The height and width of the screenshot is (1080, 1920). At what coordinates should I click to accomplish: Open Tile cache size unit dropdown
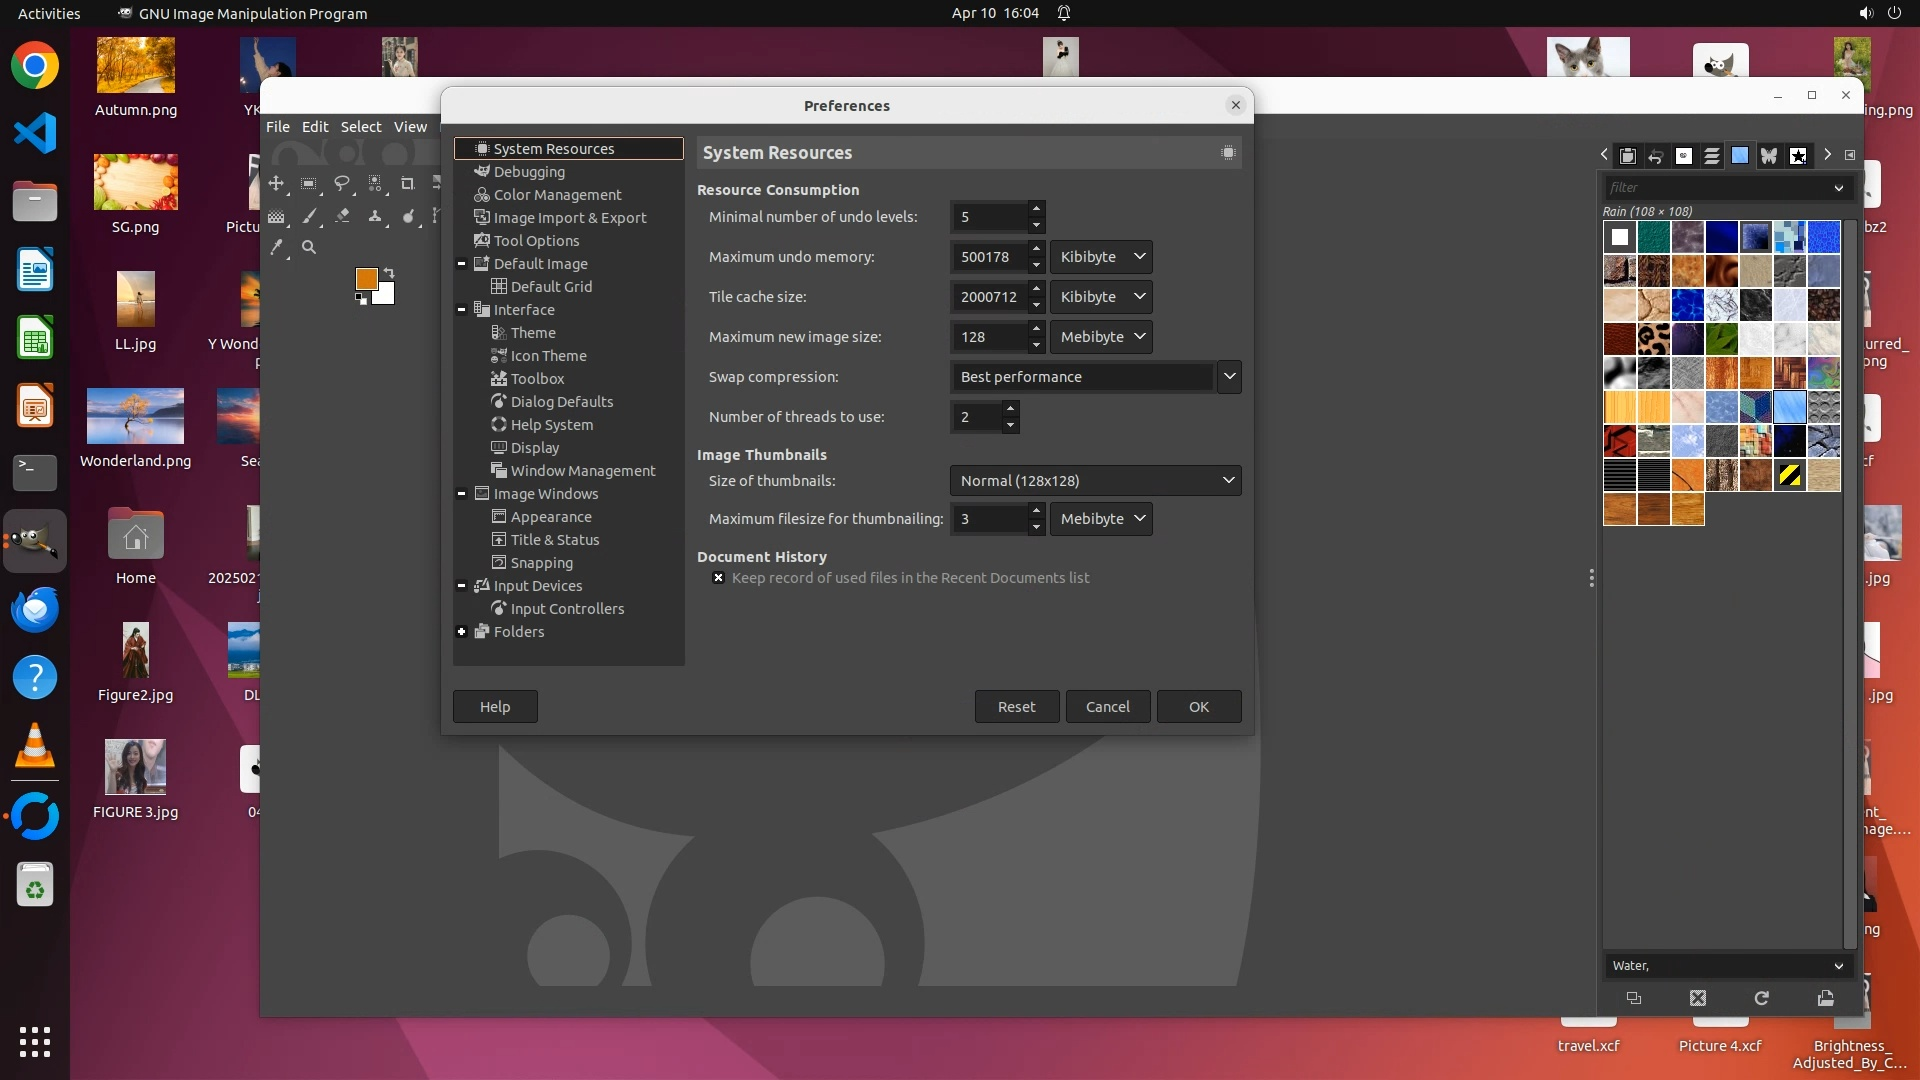pos(1101,297)
